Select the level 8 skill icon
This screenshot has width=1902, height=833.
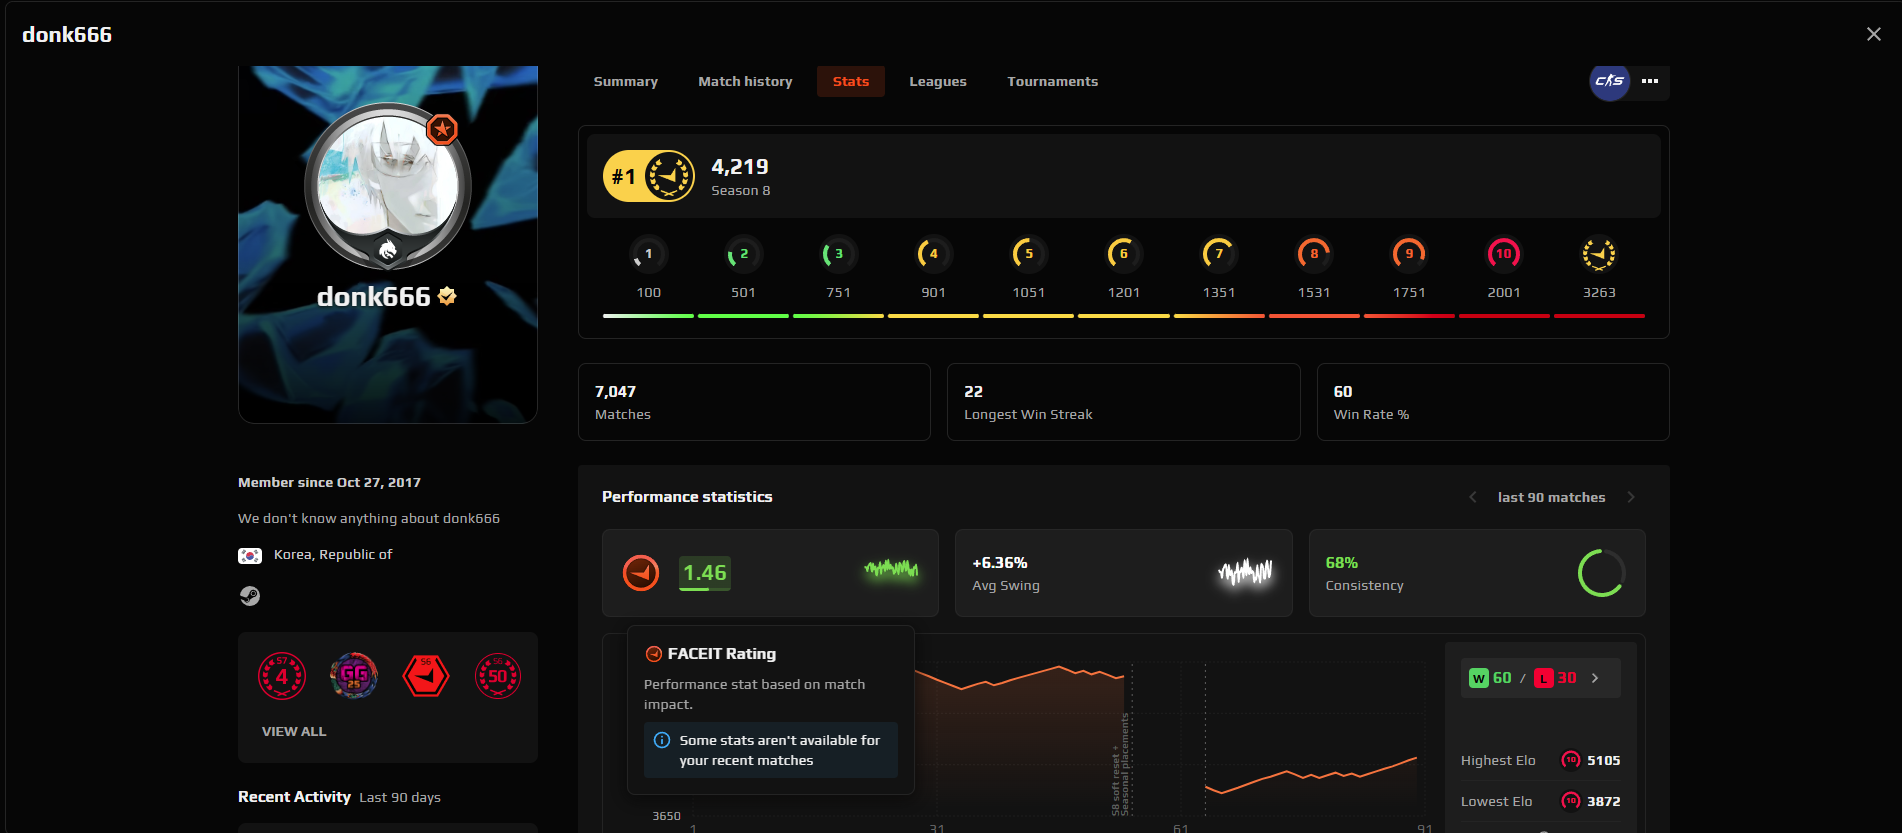tap(1314, 254)
